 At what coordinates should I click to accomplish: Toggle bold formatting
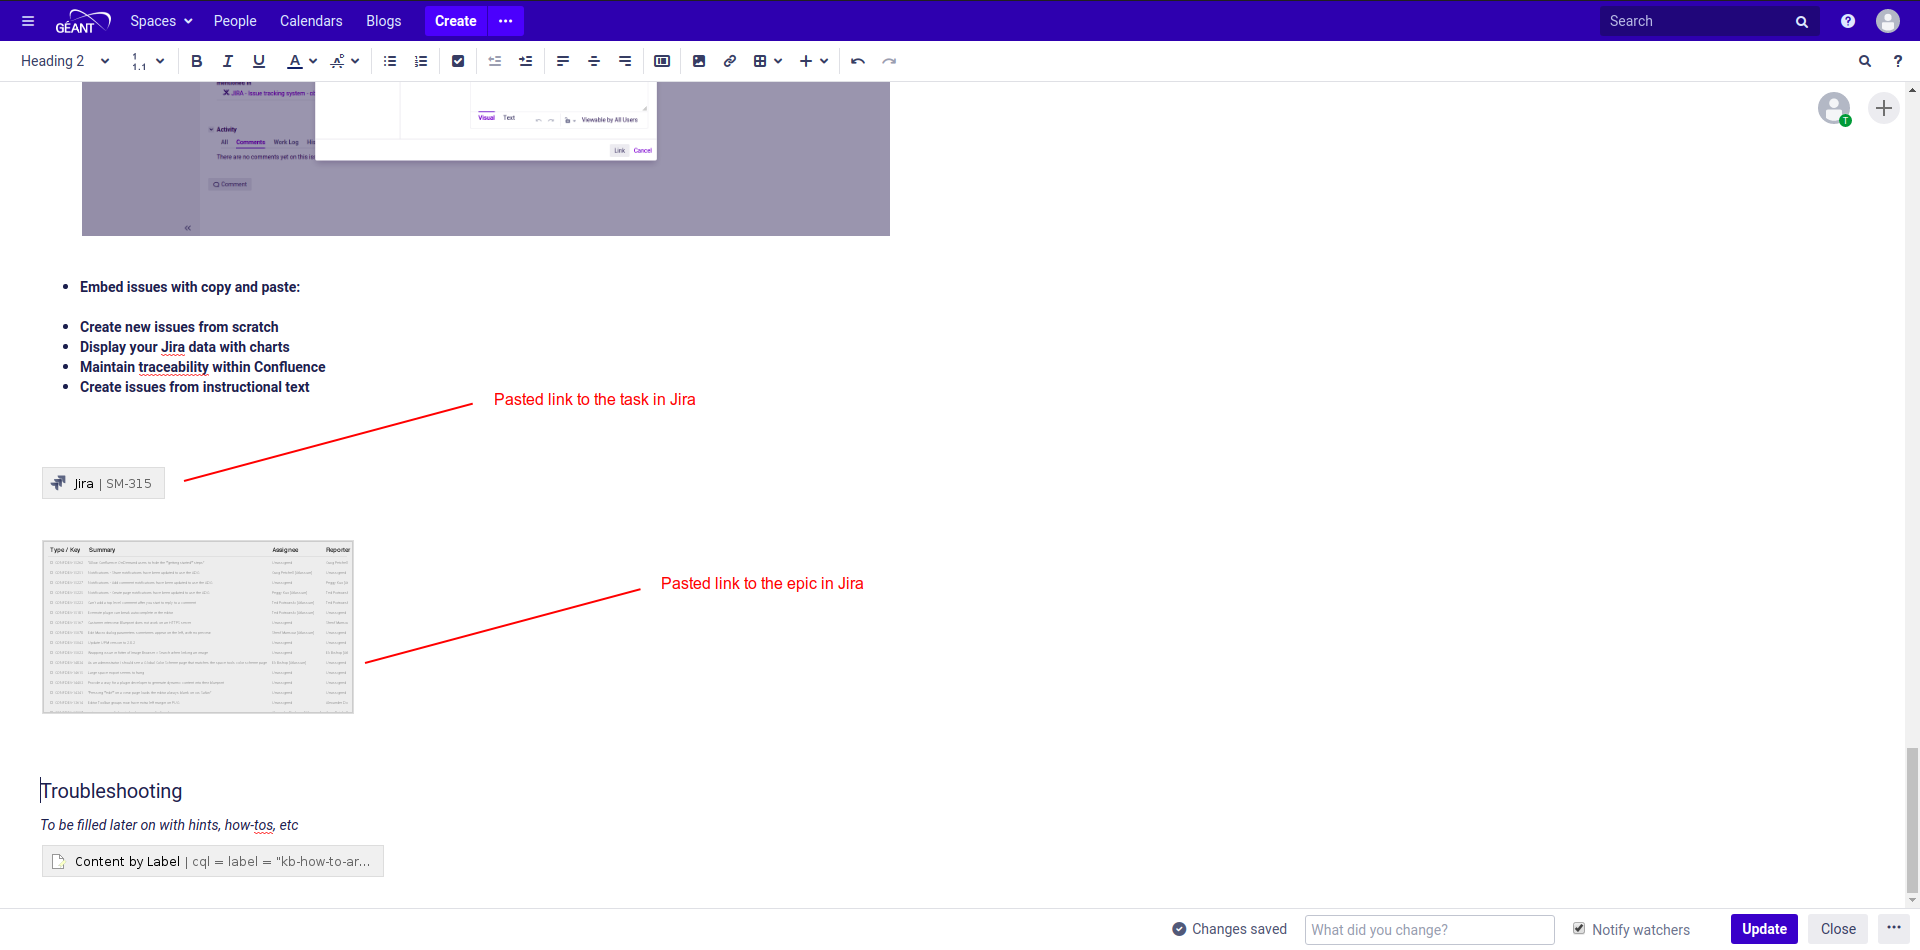click(197, 61)
